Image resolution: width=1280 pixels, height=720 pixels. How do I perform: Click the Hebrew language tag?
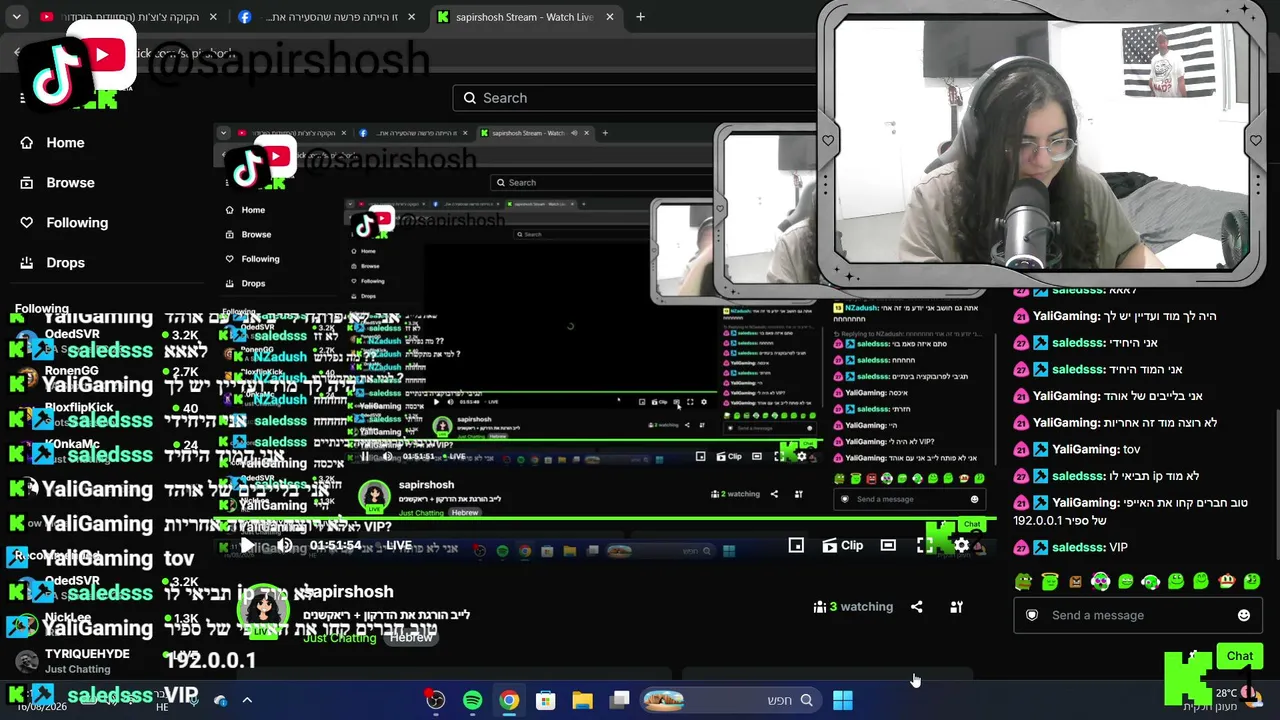(410, 637)
